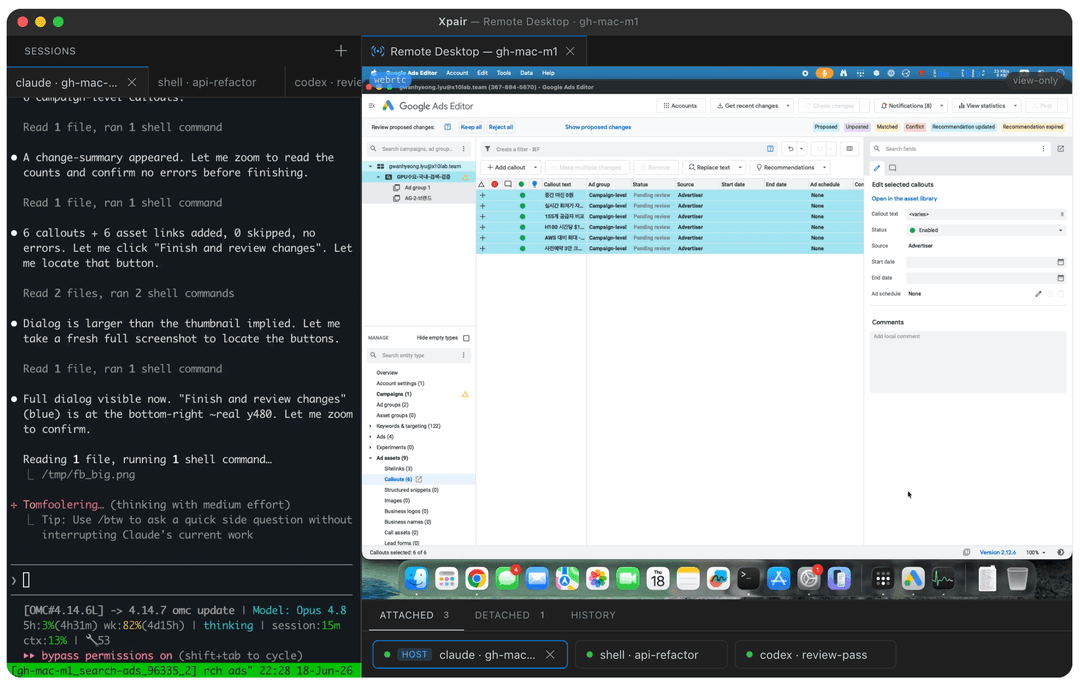Screen dimensions: 1080x684
Task: Select Campaigns (1) entity type
Action: pyautogui.click(x=394, y=394)
